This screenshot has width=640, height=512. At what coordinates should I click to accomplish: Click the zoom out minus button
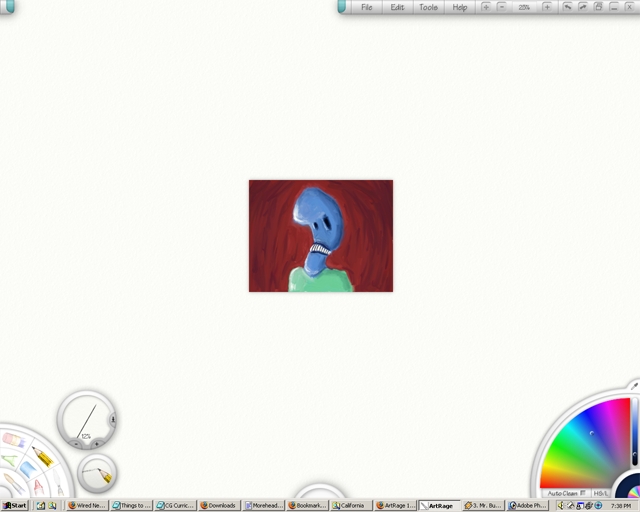[502, 7]
